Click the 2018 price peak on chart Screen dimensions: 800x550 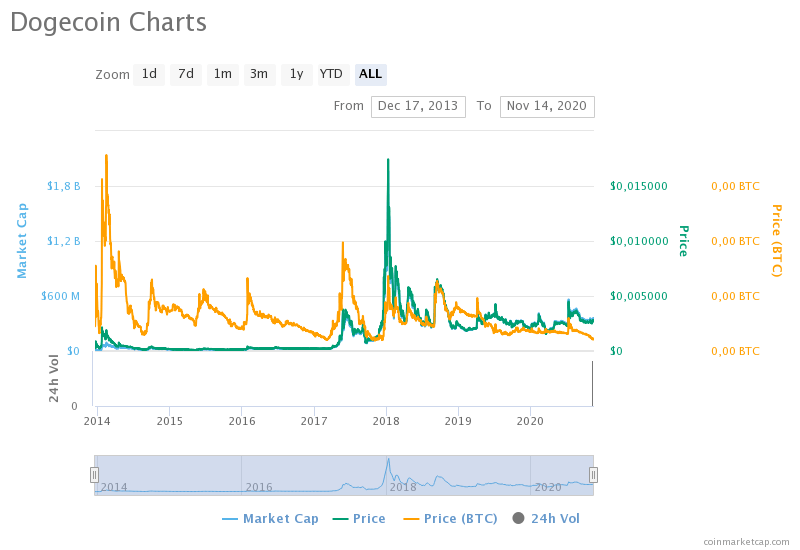[387, 161]
